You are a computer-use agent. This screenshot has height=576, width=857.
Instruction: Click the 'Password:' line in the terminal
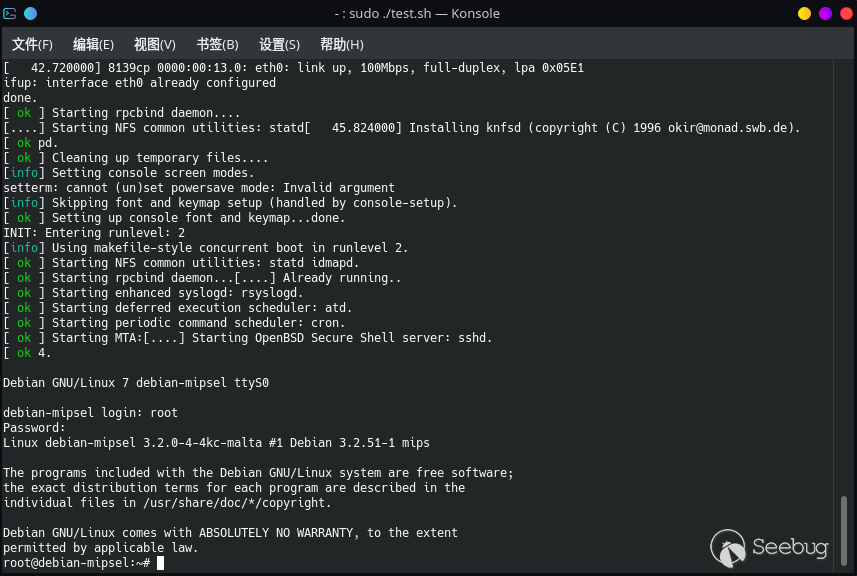[x=34, y=427]
